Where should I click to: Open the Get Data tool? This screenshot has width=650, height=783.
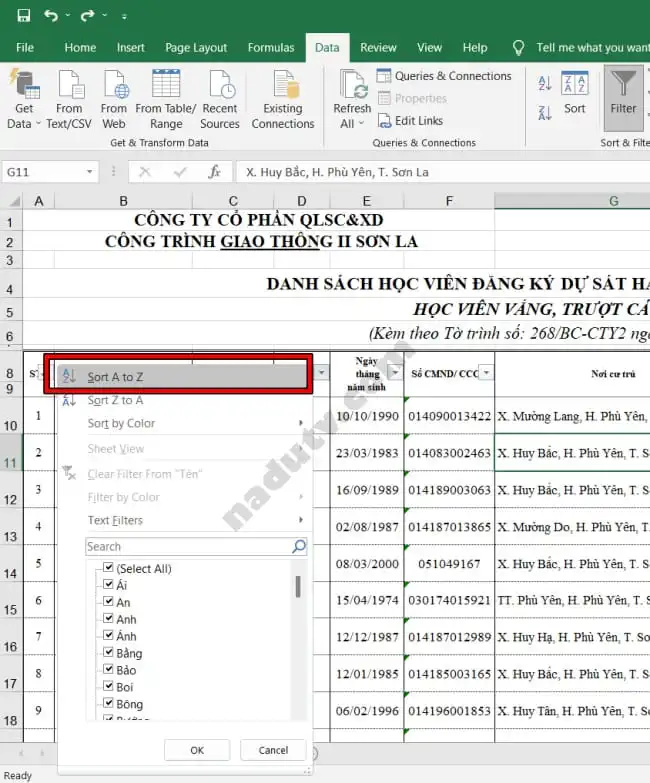[x=23, y=99]
